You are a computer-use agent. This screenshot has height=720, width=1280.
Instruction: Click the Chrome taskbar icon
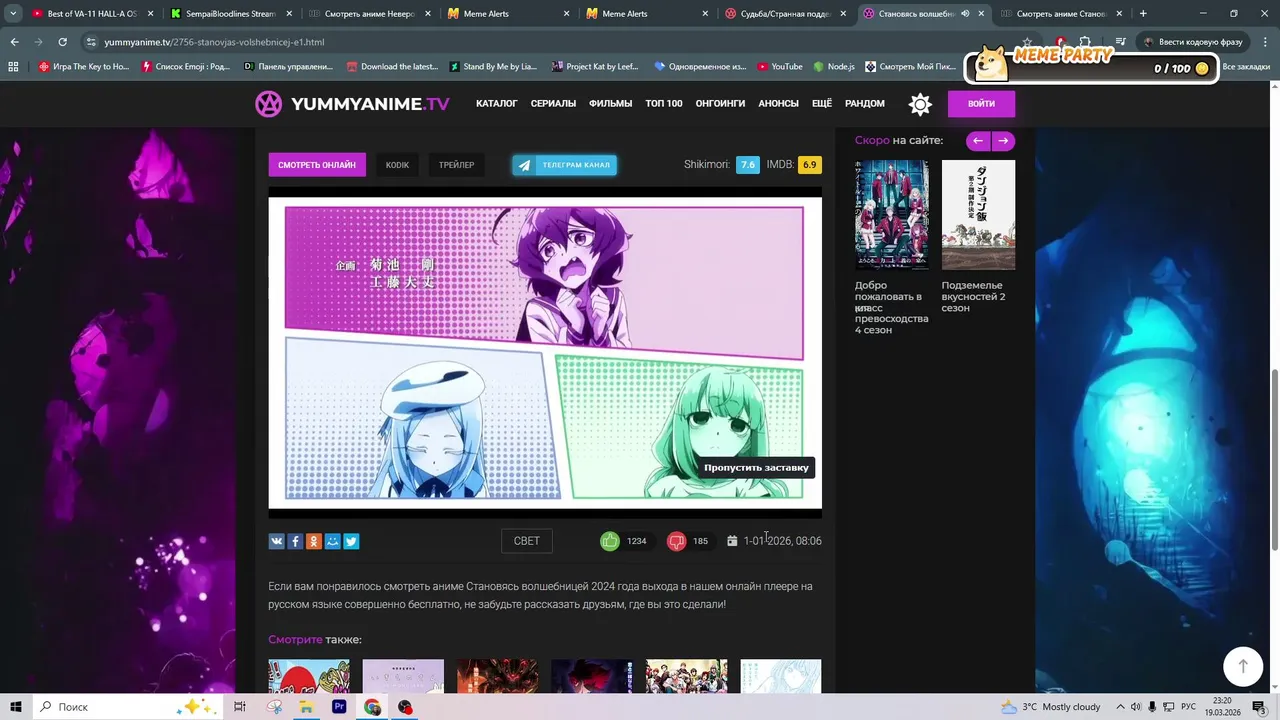[x=372, y=707]
